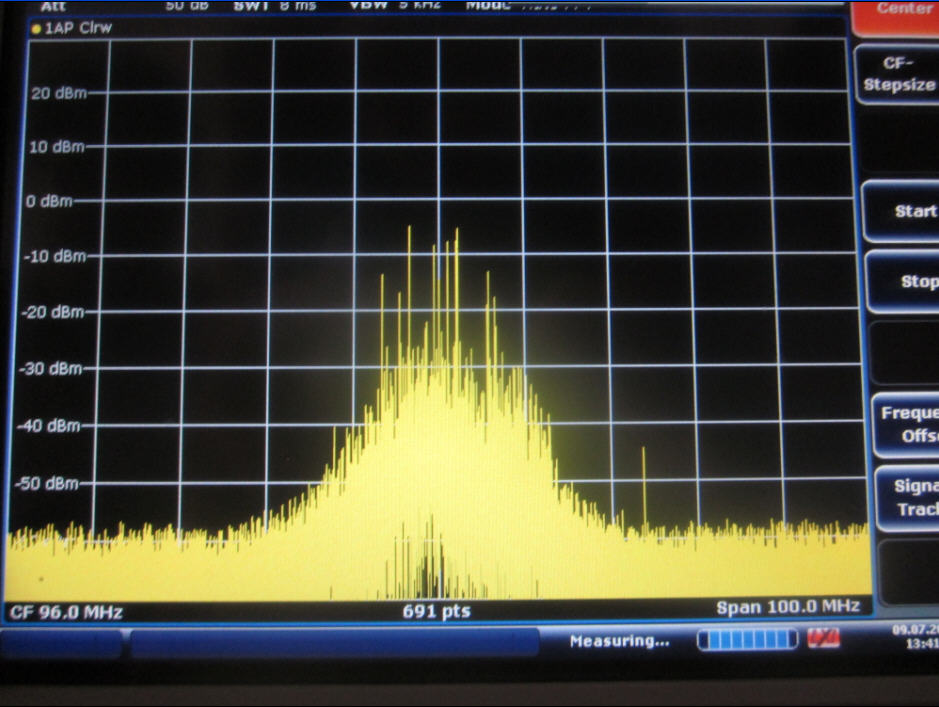The width and height of the screenshot is (939, 707).
Task: Click the '-50 dBm' axis label
Action: [x=47, y=483]
